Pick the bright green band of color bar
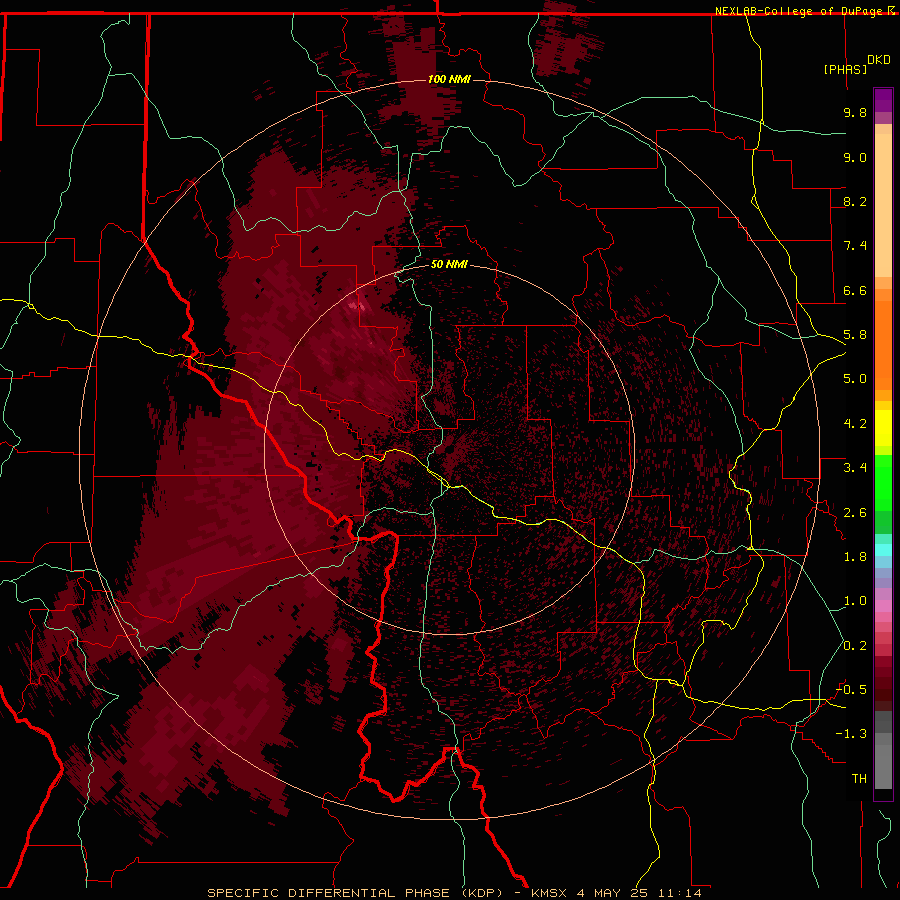Viewport: 900px width, 900px height. click(883, 484)
